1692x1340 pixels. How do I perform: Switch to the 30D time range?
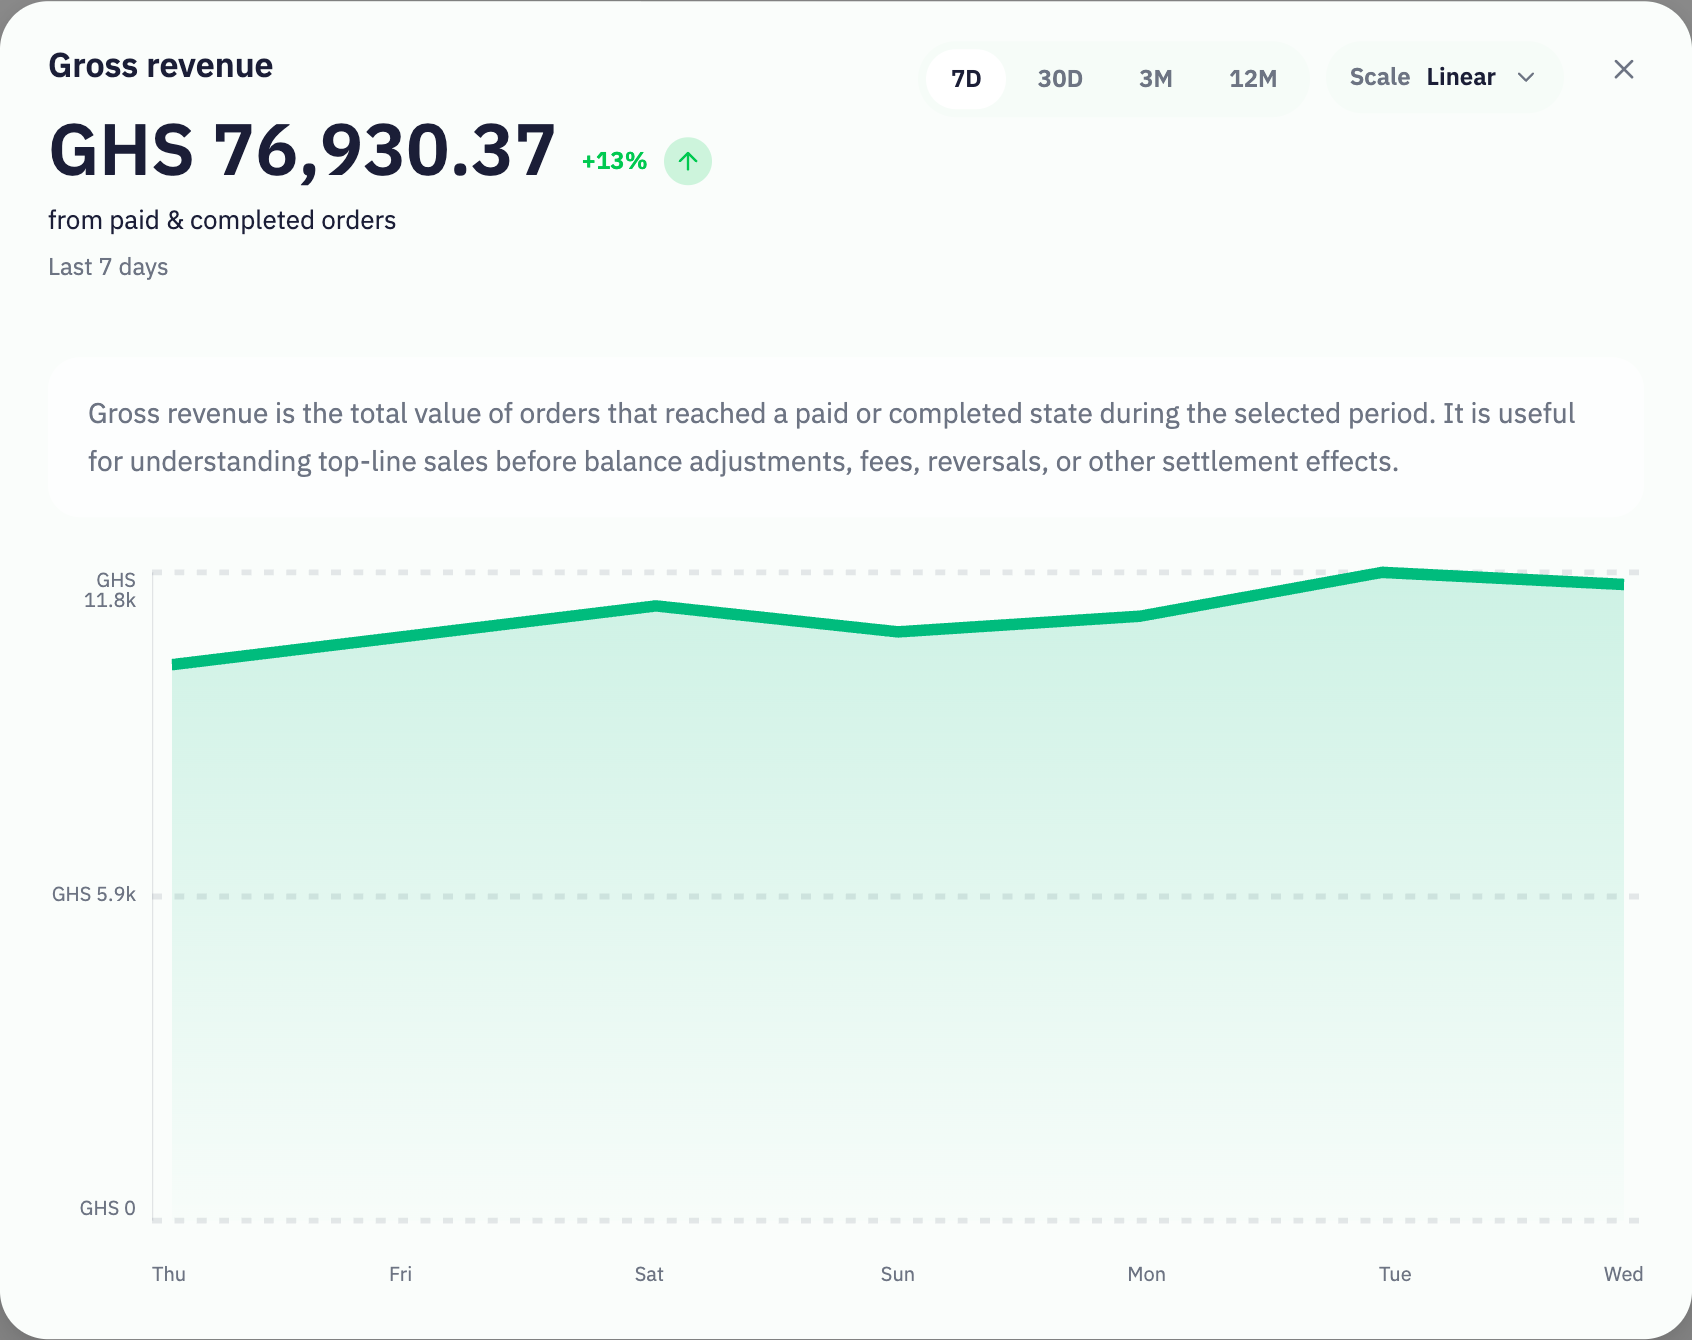coord(1060,79)
